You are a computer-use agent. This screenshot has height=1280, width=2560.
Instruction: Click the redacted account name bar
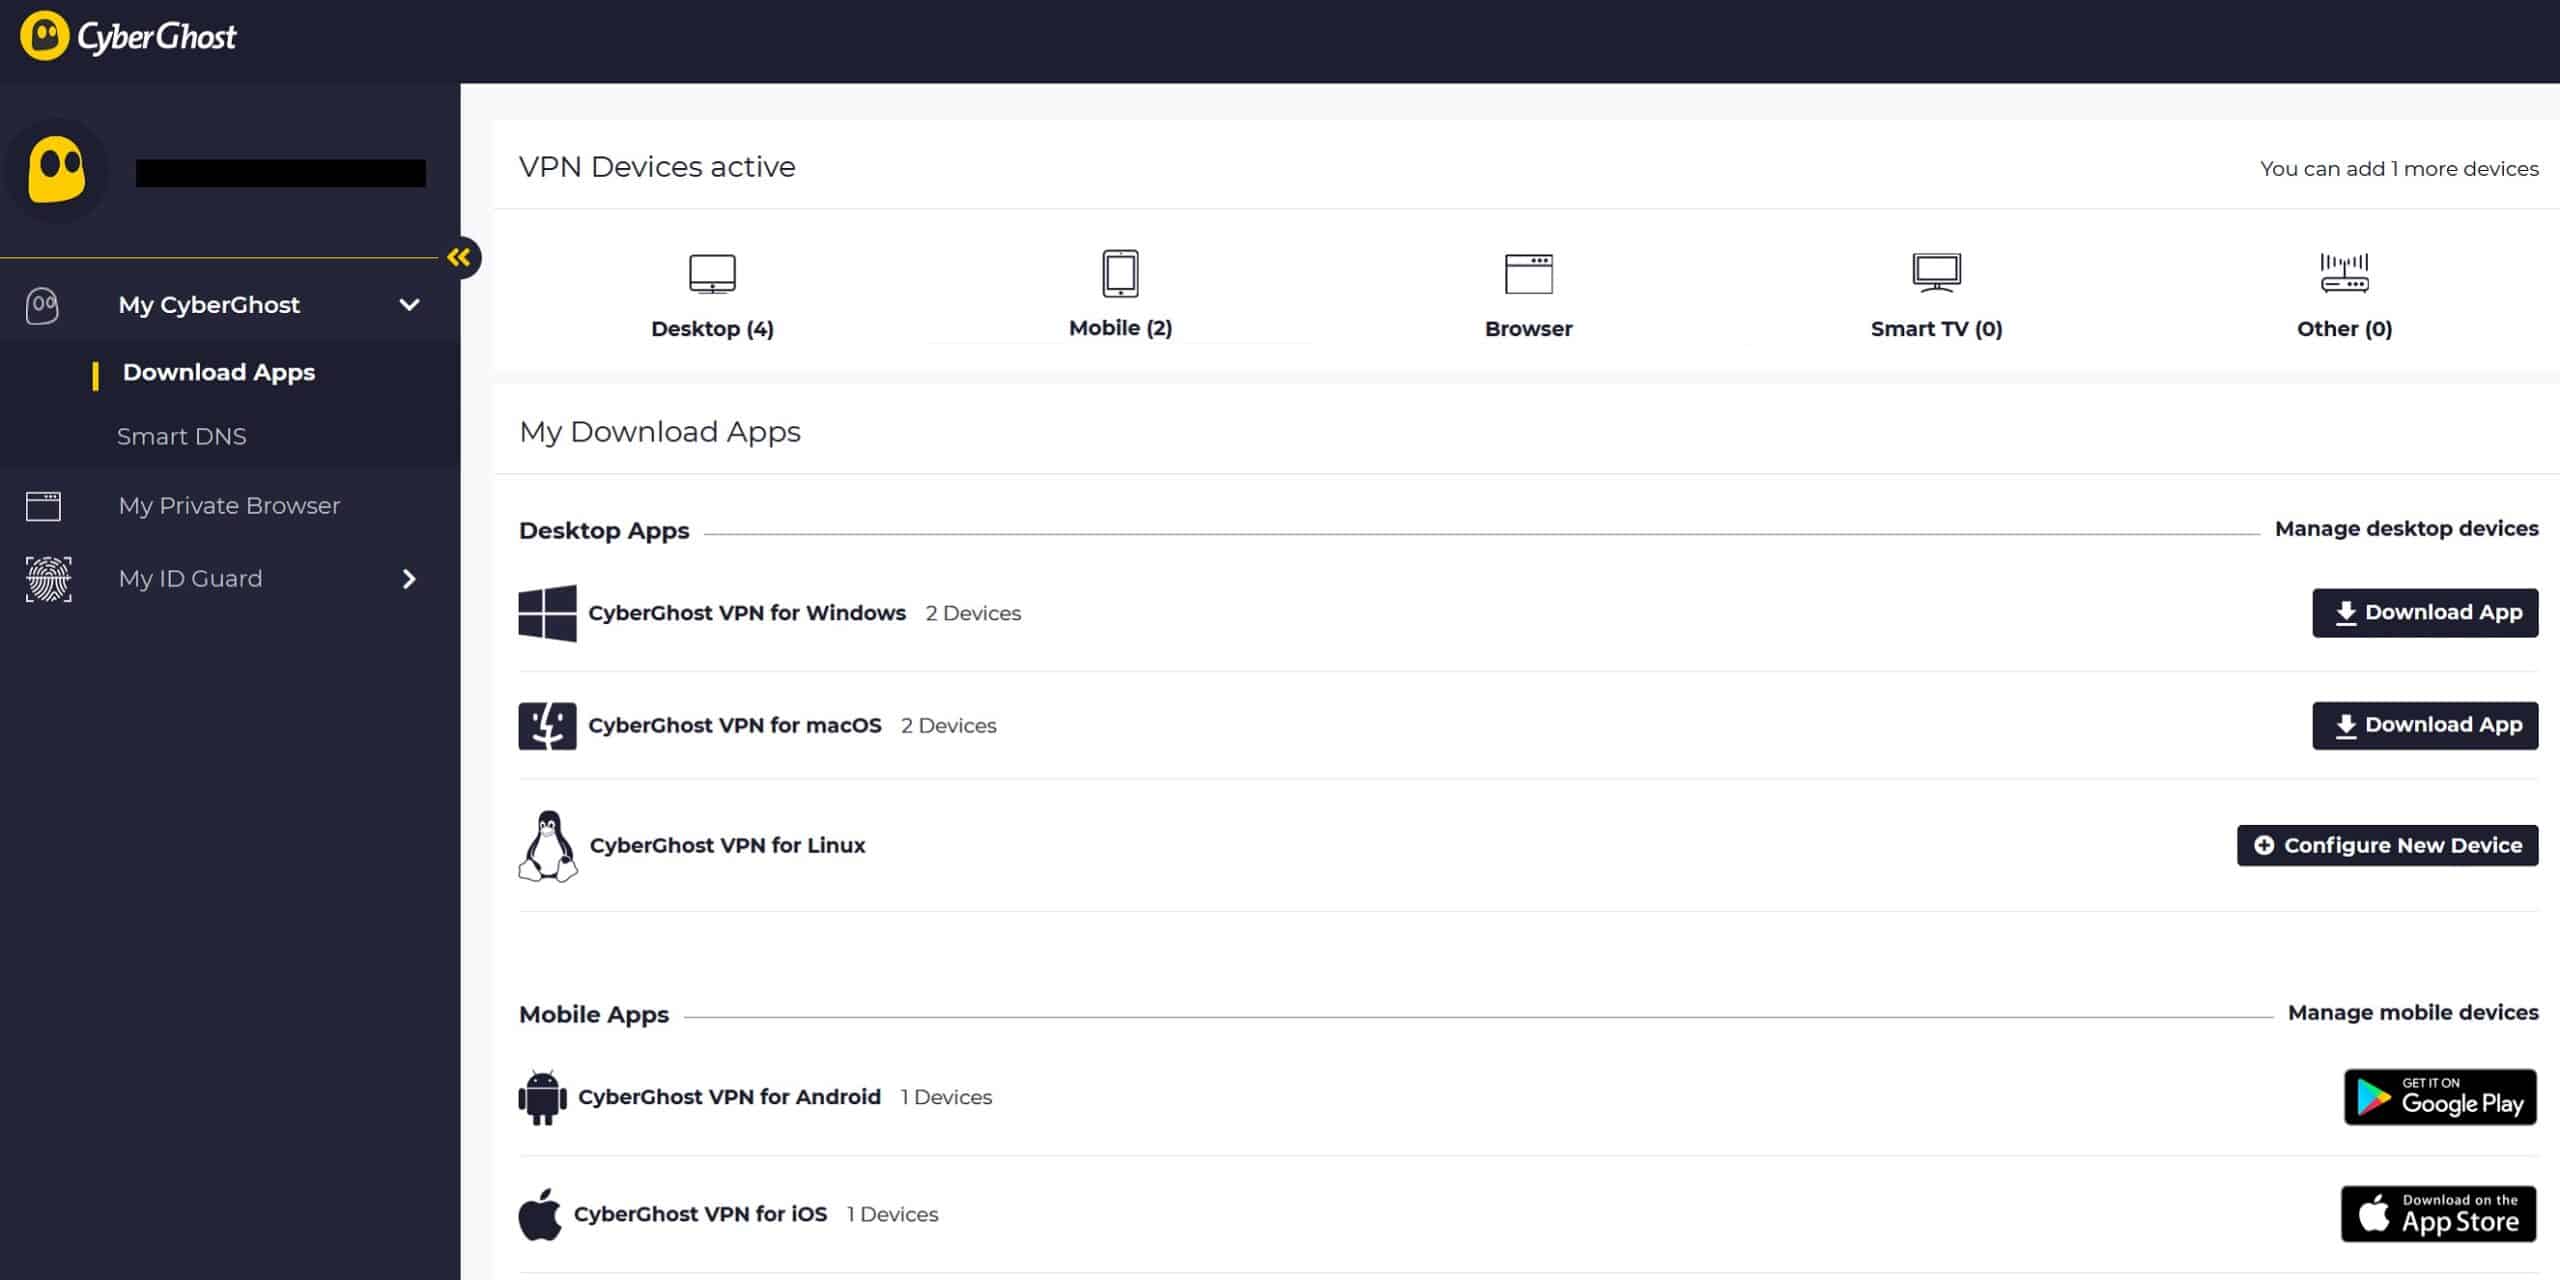pyautogui.click(x=280, y=173)
